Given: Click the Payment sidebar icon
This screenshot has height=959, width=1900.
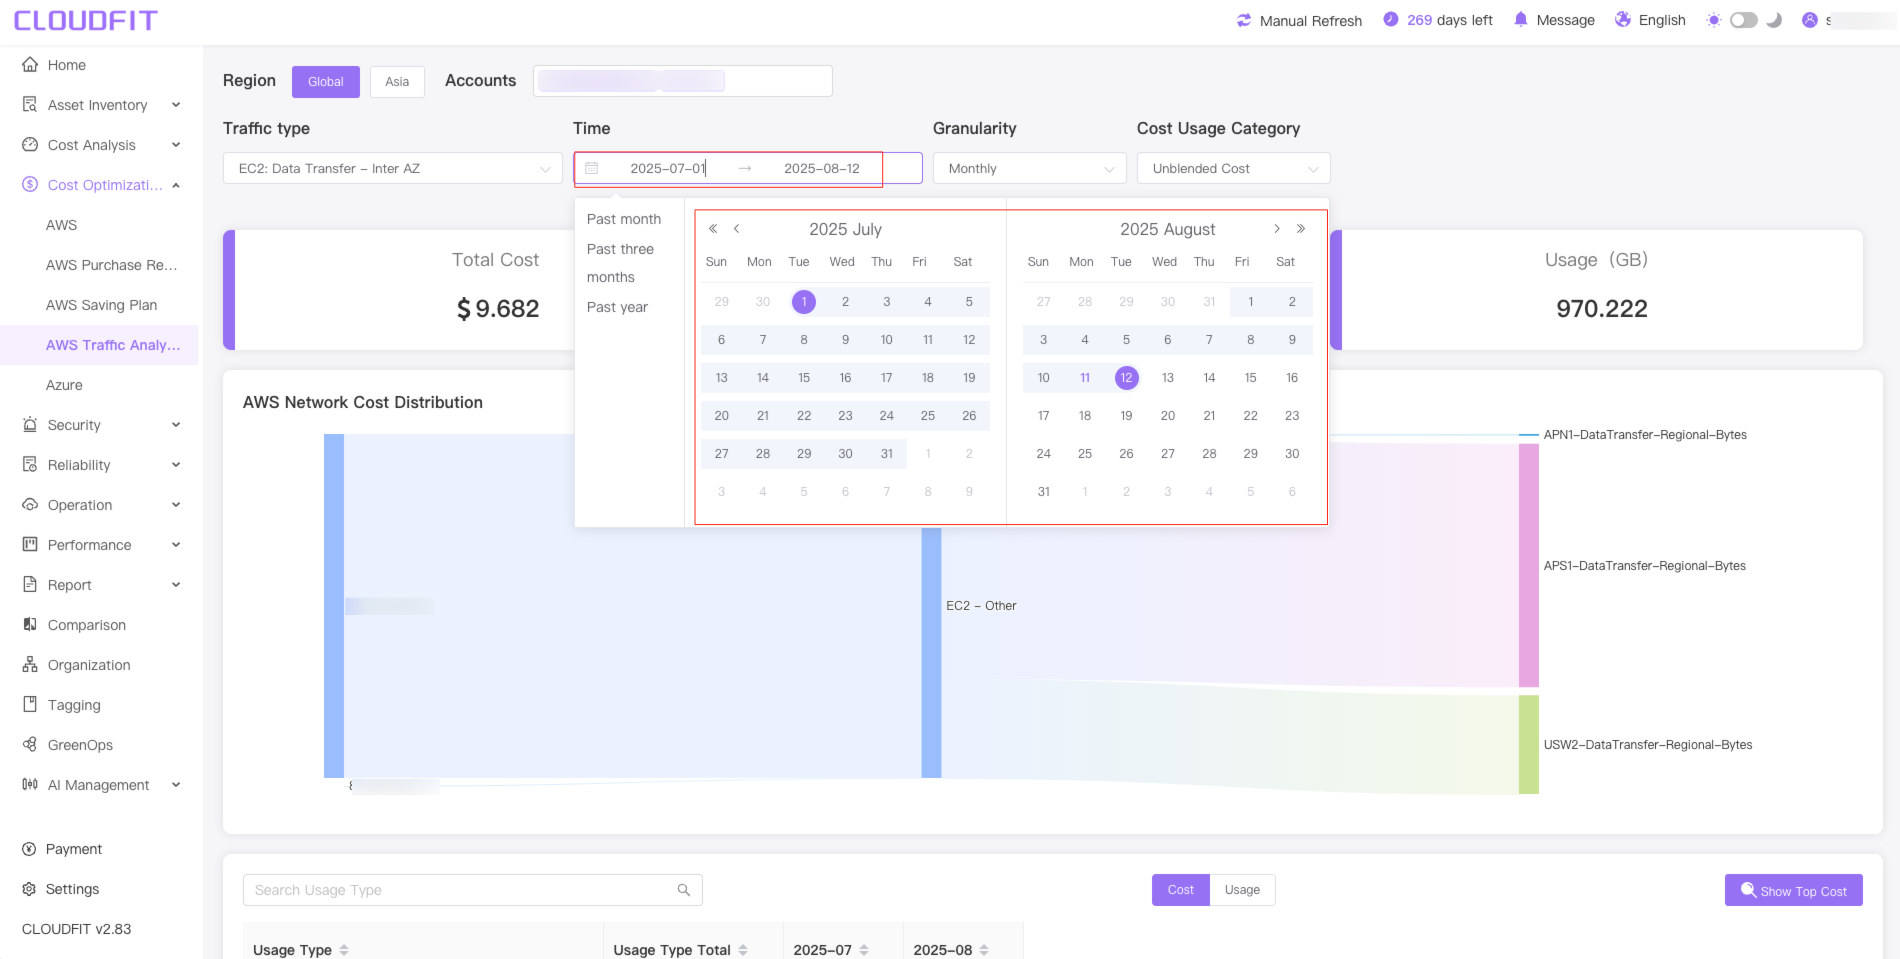Looking at the screenshot, I should 29,849.
